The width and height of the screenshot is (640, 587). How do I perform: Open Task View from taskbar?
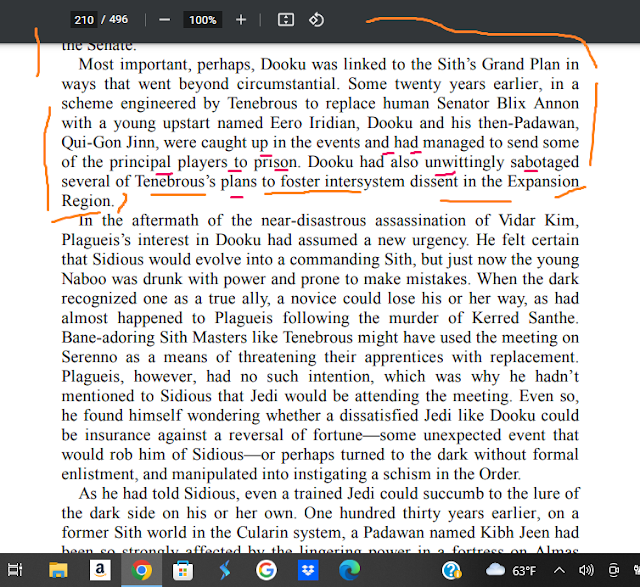pos(15,570)
